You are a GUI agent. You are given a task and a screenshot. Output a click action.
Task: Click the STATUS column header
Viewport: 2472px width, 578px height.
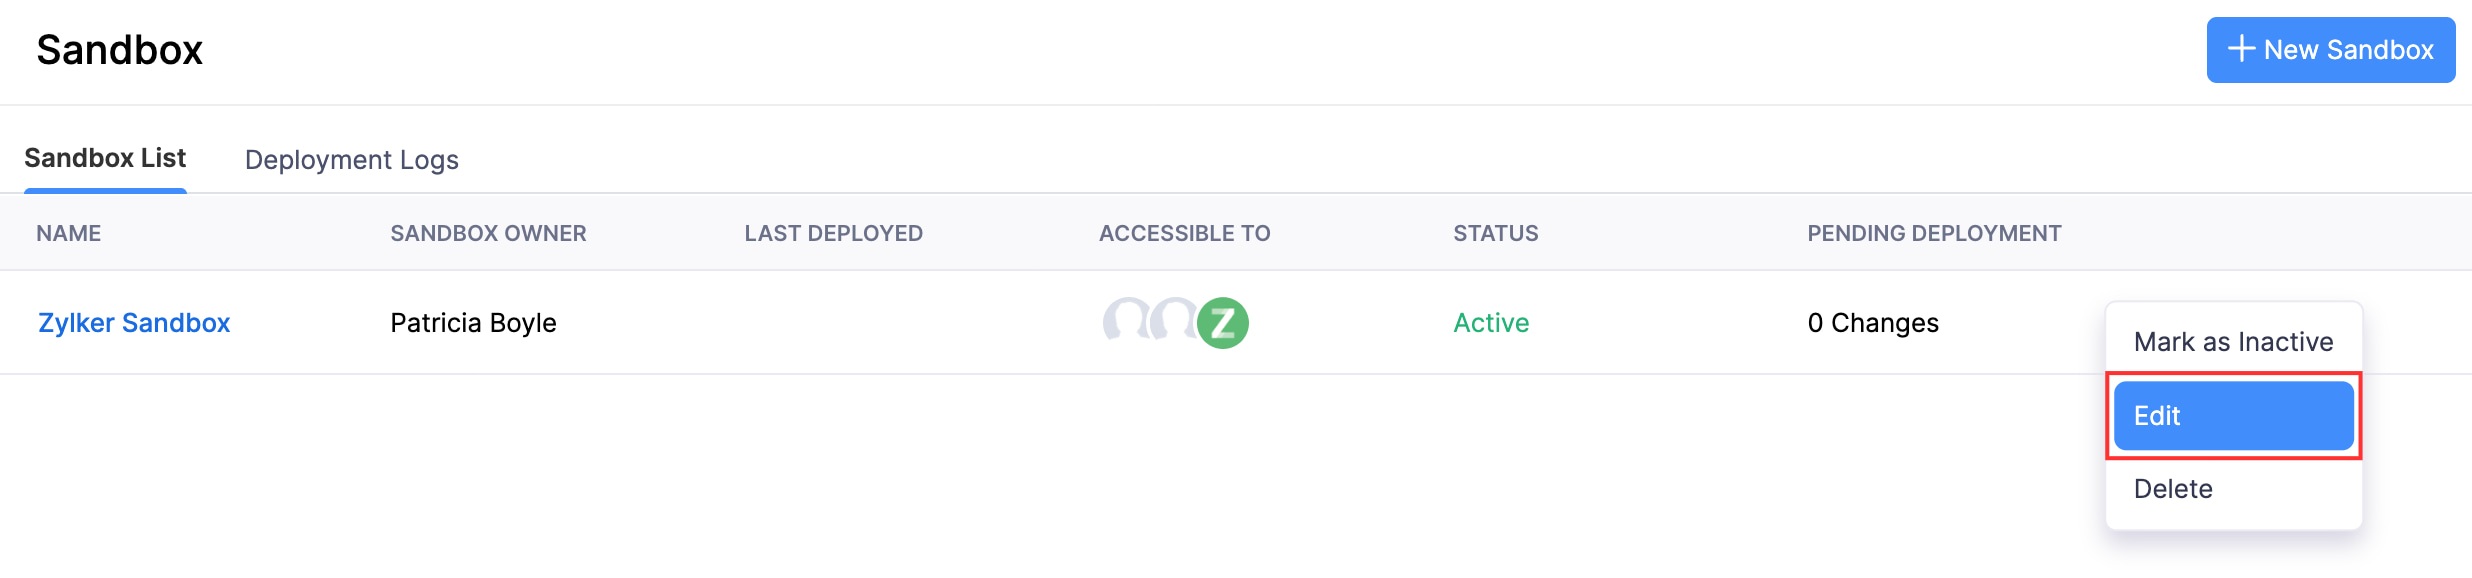1495,233
